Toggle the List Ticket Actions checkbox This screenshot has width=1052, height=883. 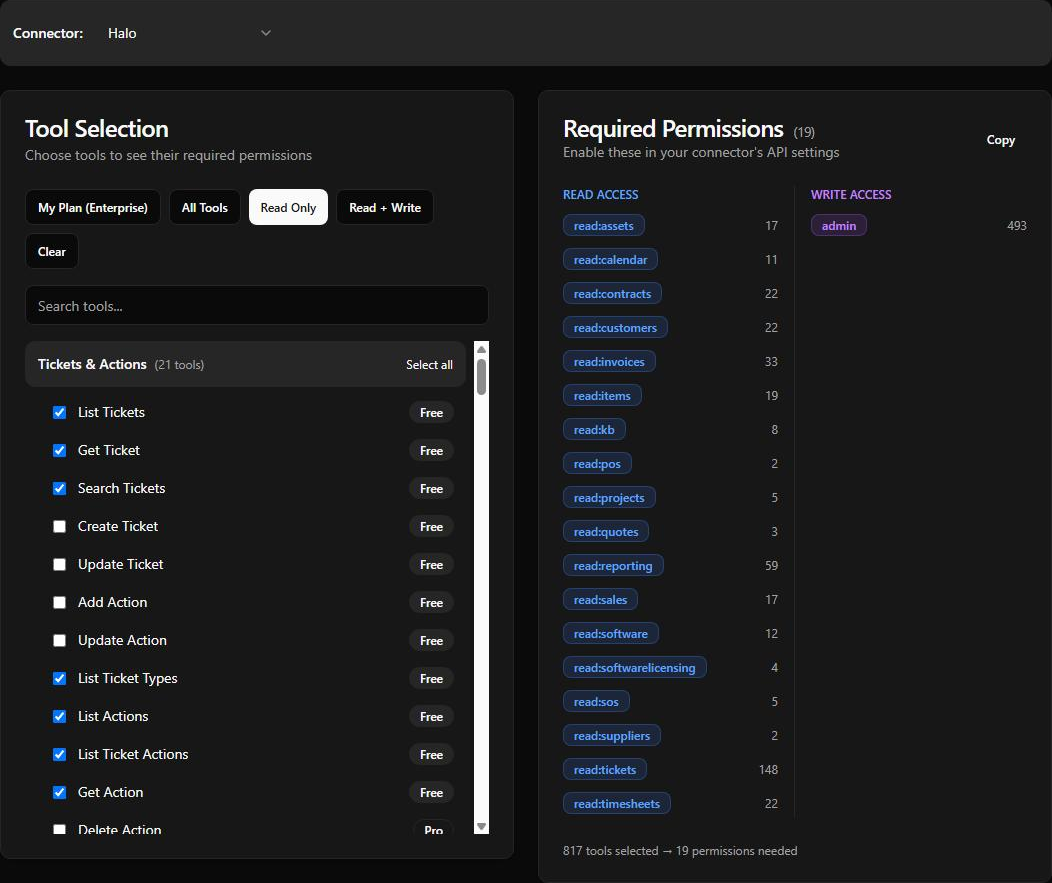click(x=60, y=755)
